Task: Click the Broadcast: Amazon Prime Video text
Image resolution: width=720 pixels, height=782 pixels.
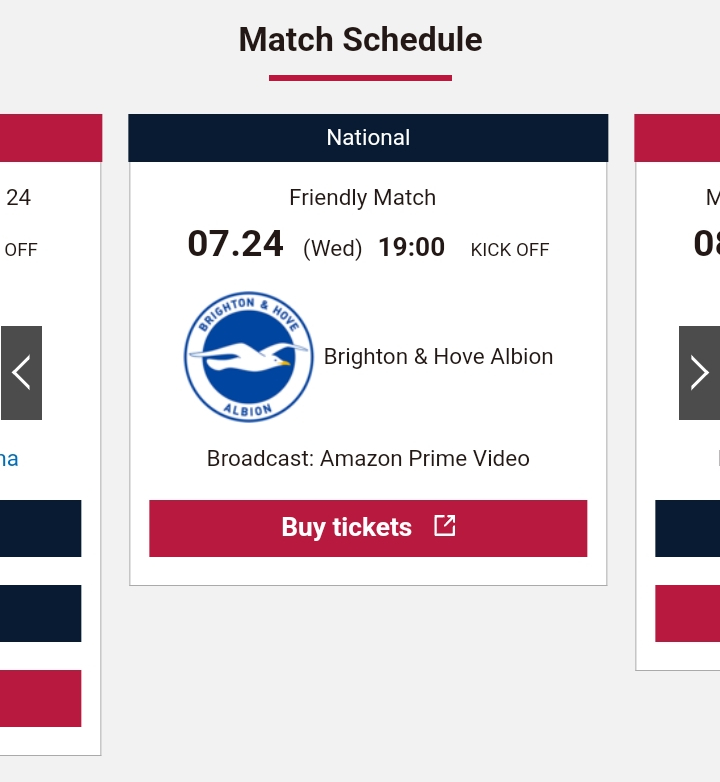Action: [368, 458]
